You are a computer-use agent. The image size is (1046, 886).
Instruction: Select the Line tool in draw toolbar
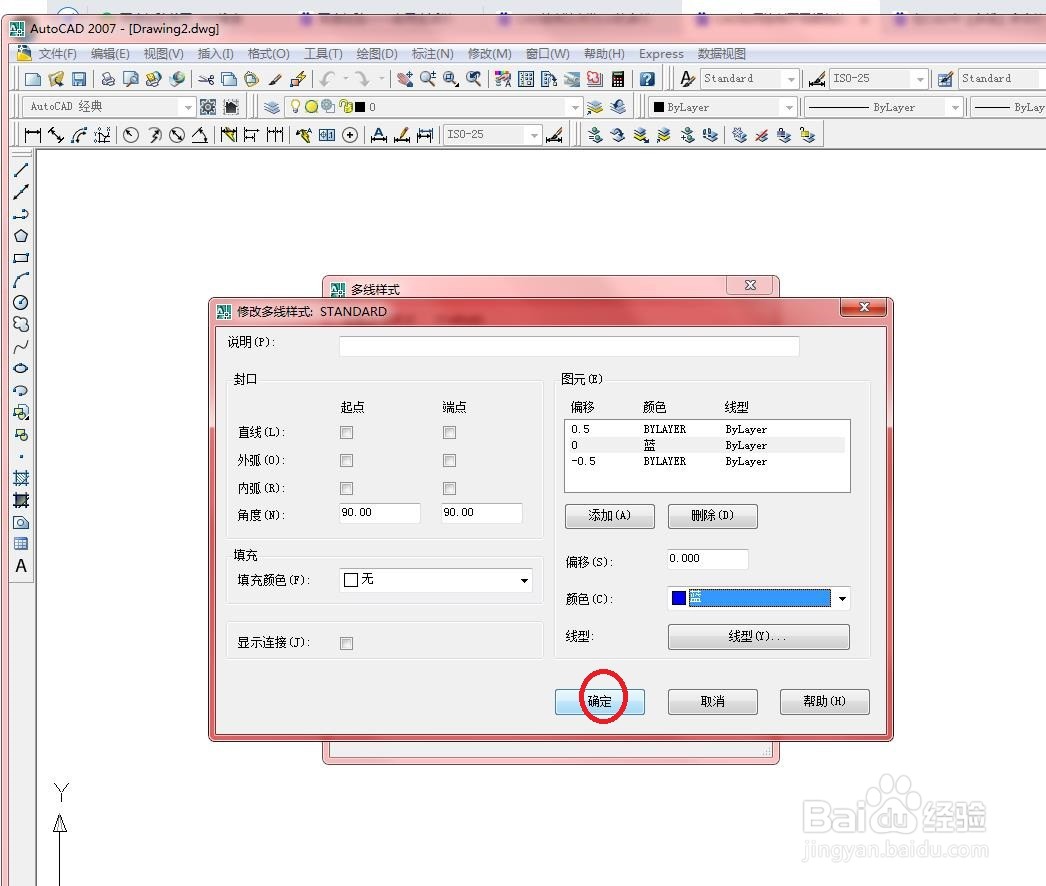pos(21,169)
